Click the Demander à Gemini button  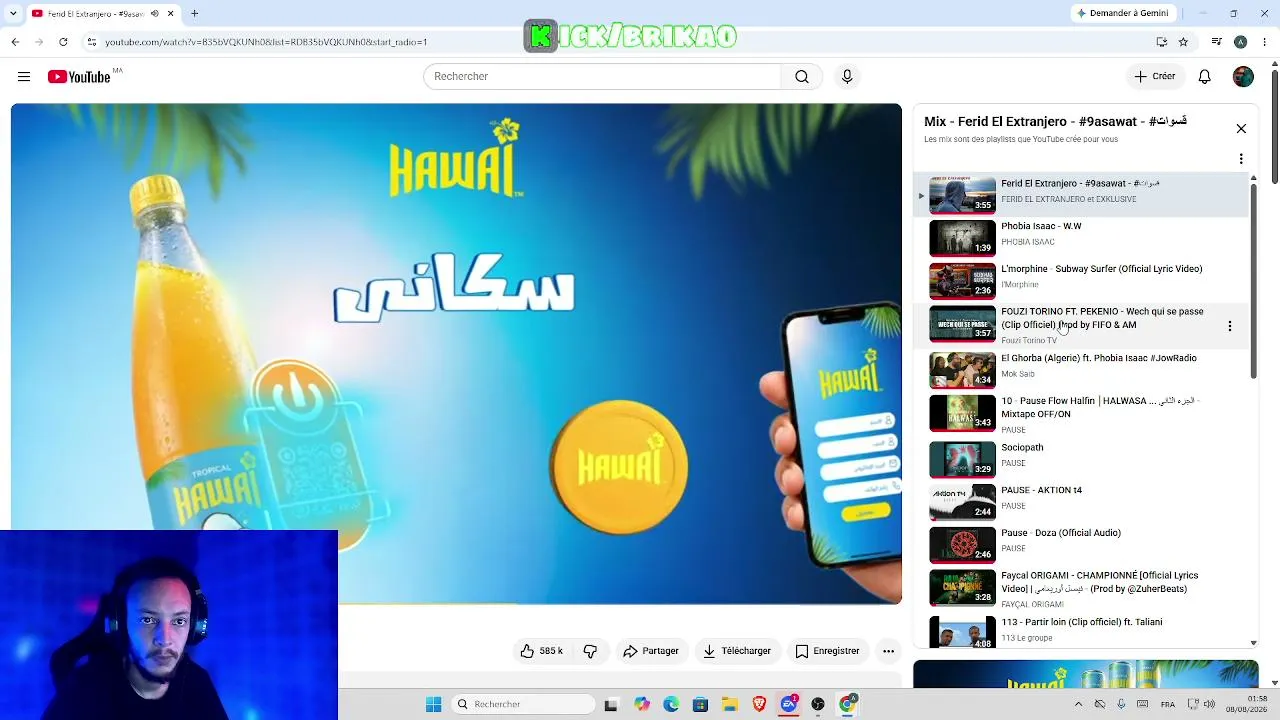click(x=1122, y=13)
